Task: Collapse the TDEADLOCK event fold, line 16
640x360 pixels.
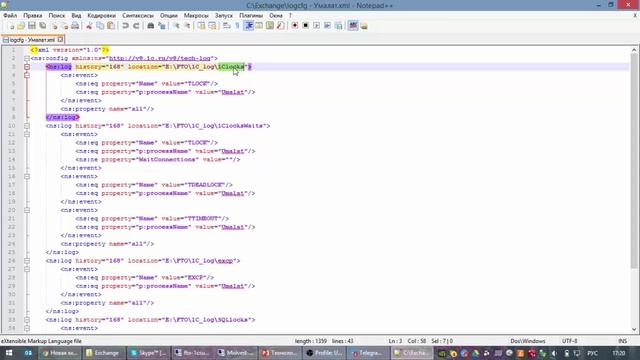Action: pyautogui.click(x=27, y=176)
